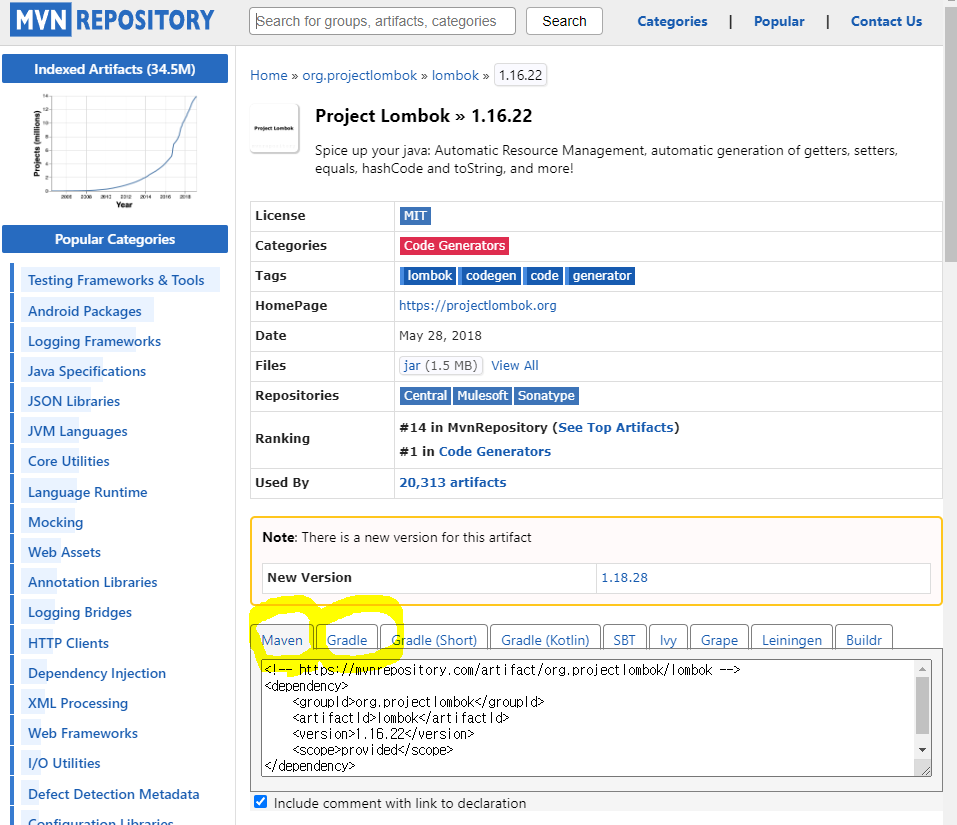957x825 pixels.
Task: Open the Central repository badge
Action: (425, 395)
